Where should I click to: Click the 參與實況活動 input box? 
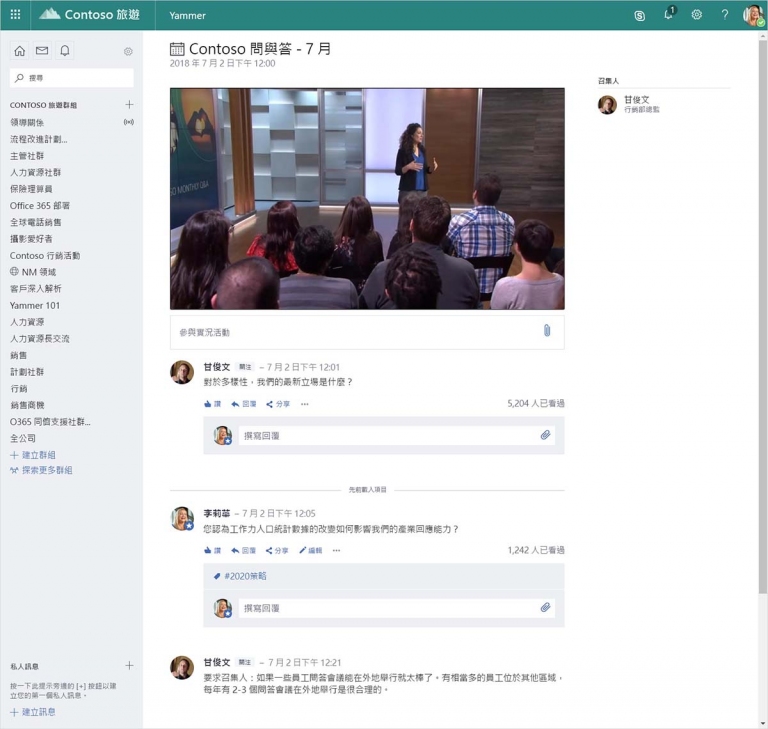(367, 332)
